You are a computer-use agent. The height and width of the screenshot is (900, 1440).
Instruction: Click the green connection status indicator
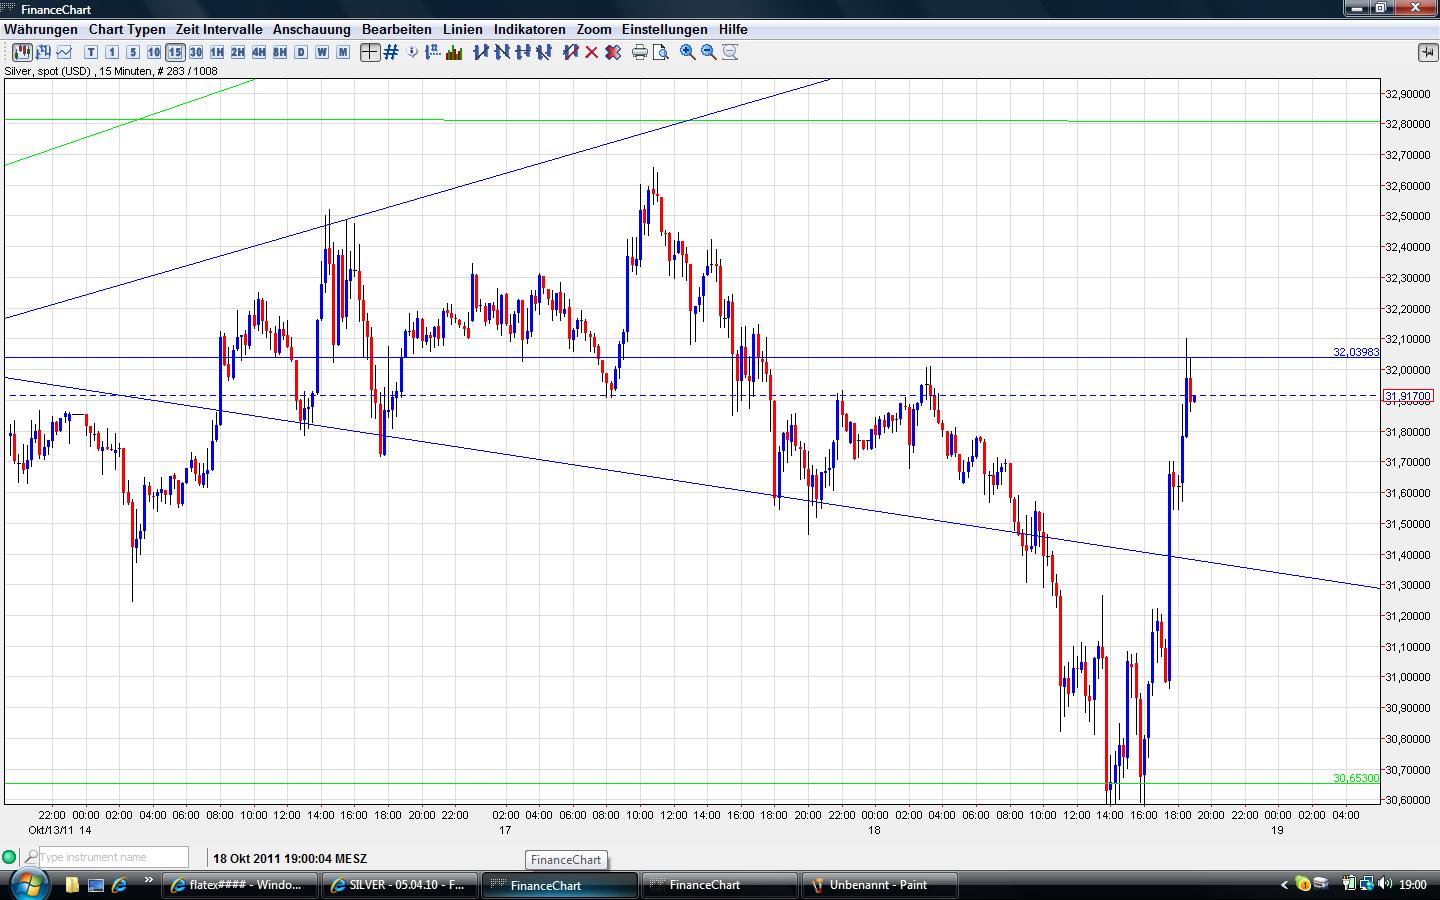[x=9, y=857]
